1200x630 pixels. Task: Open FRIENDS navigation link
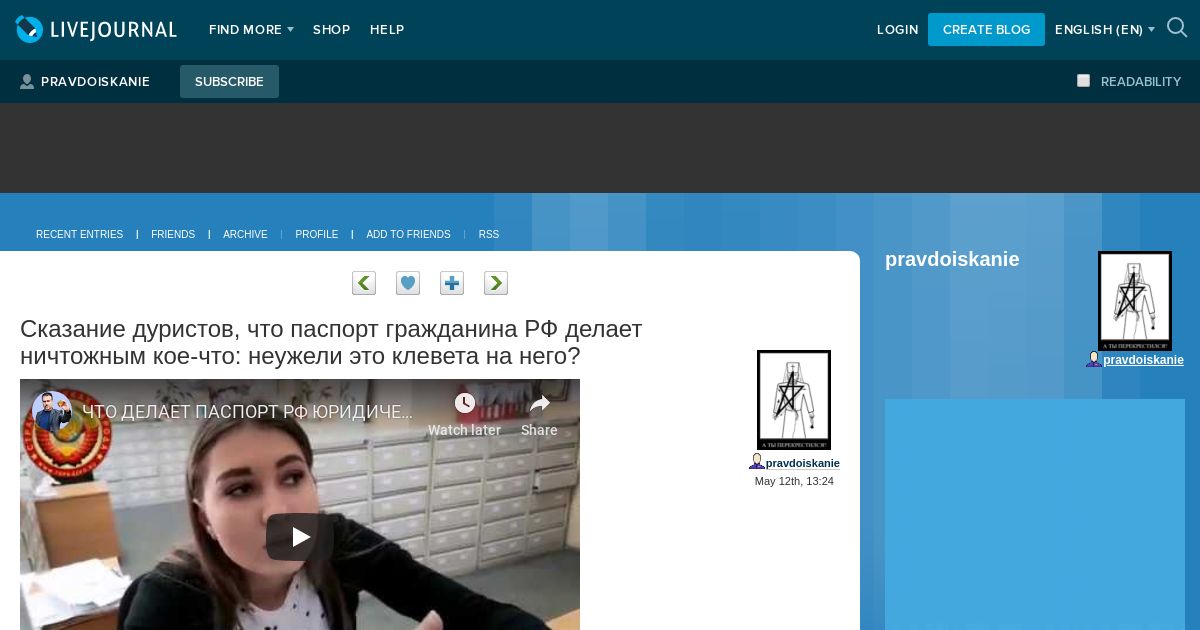[x=173, y=235]
